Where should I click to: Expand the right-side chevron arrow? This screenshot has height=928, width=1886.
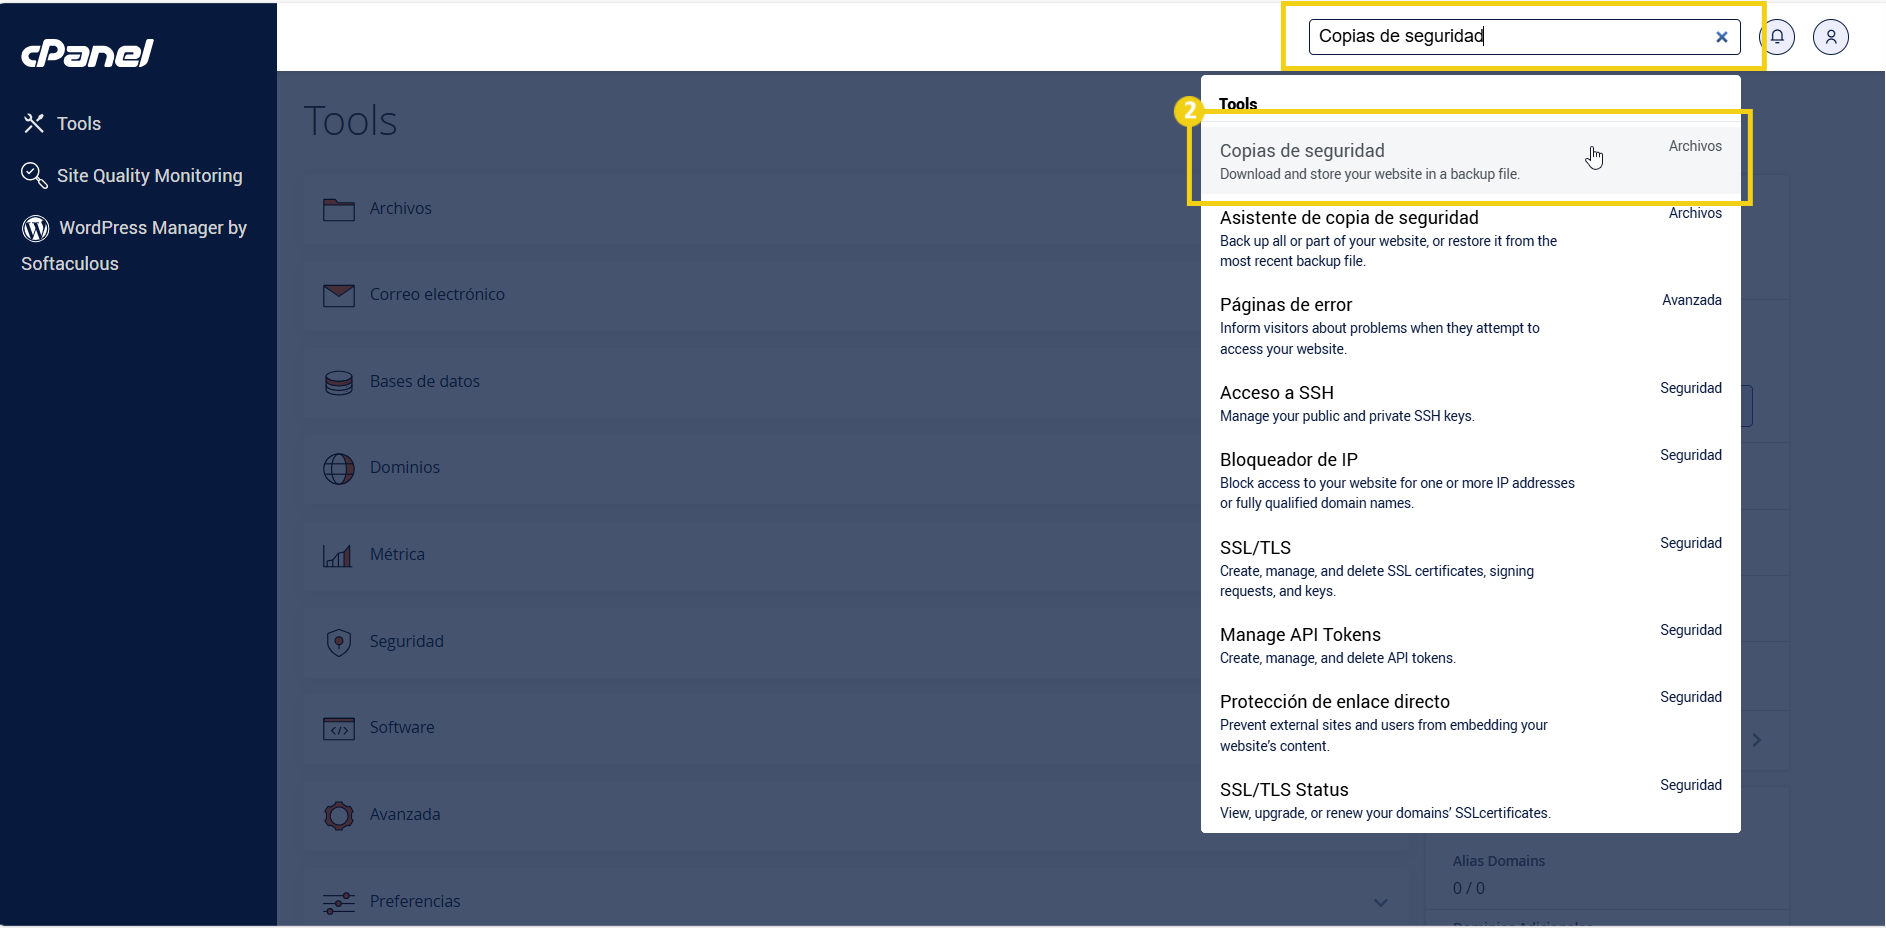click(x=1757, y=740)
